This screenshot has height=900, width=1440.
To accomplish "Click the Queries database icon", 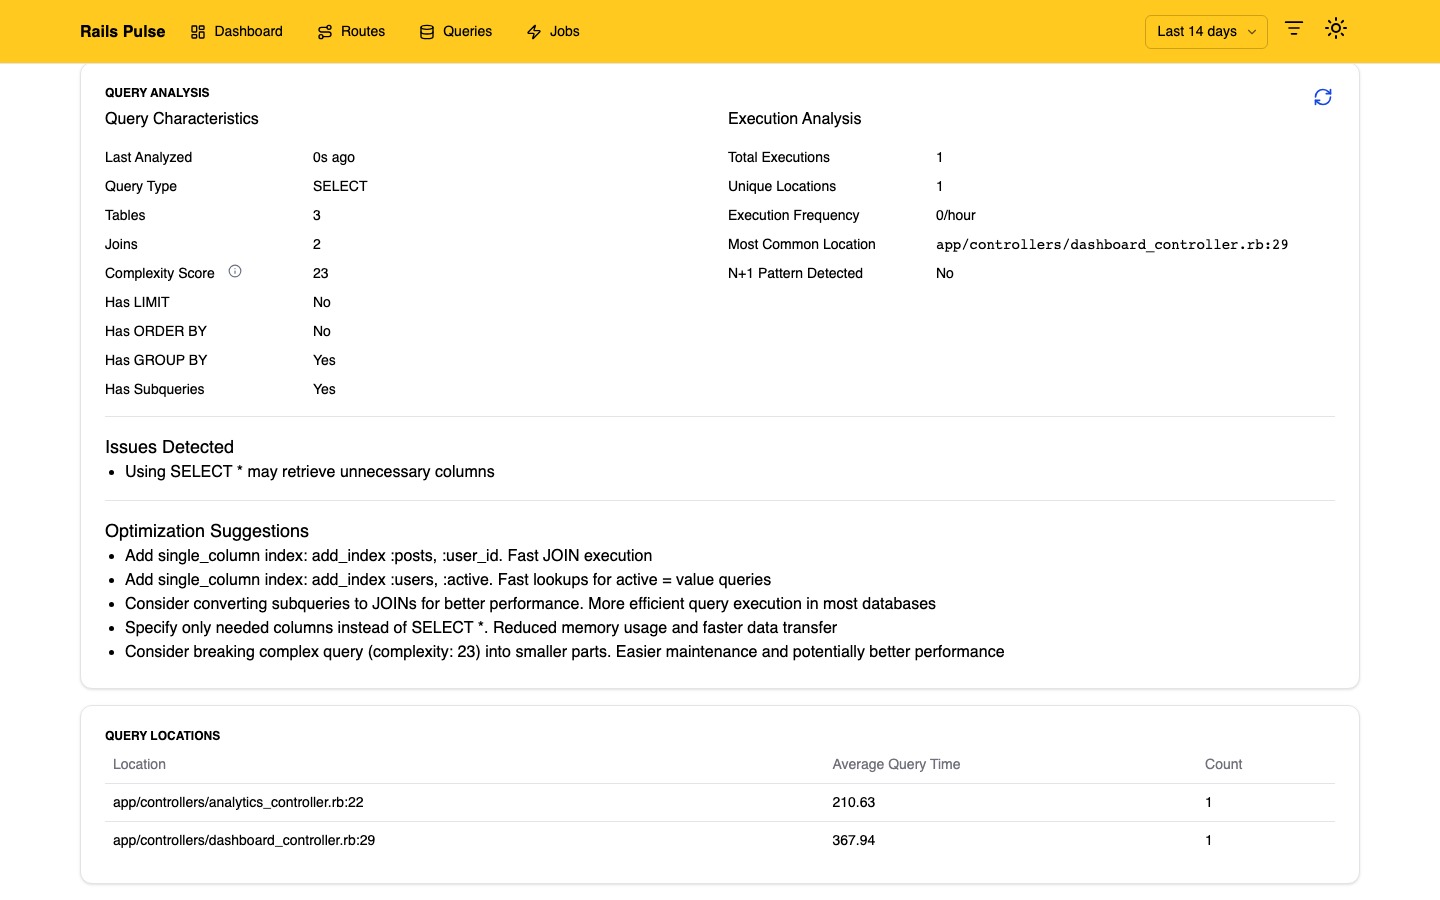I will click(427, 31).
